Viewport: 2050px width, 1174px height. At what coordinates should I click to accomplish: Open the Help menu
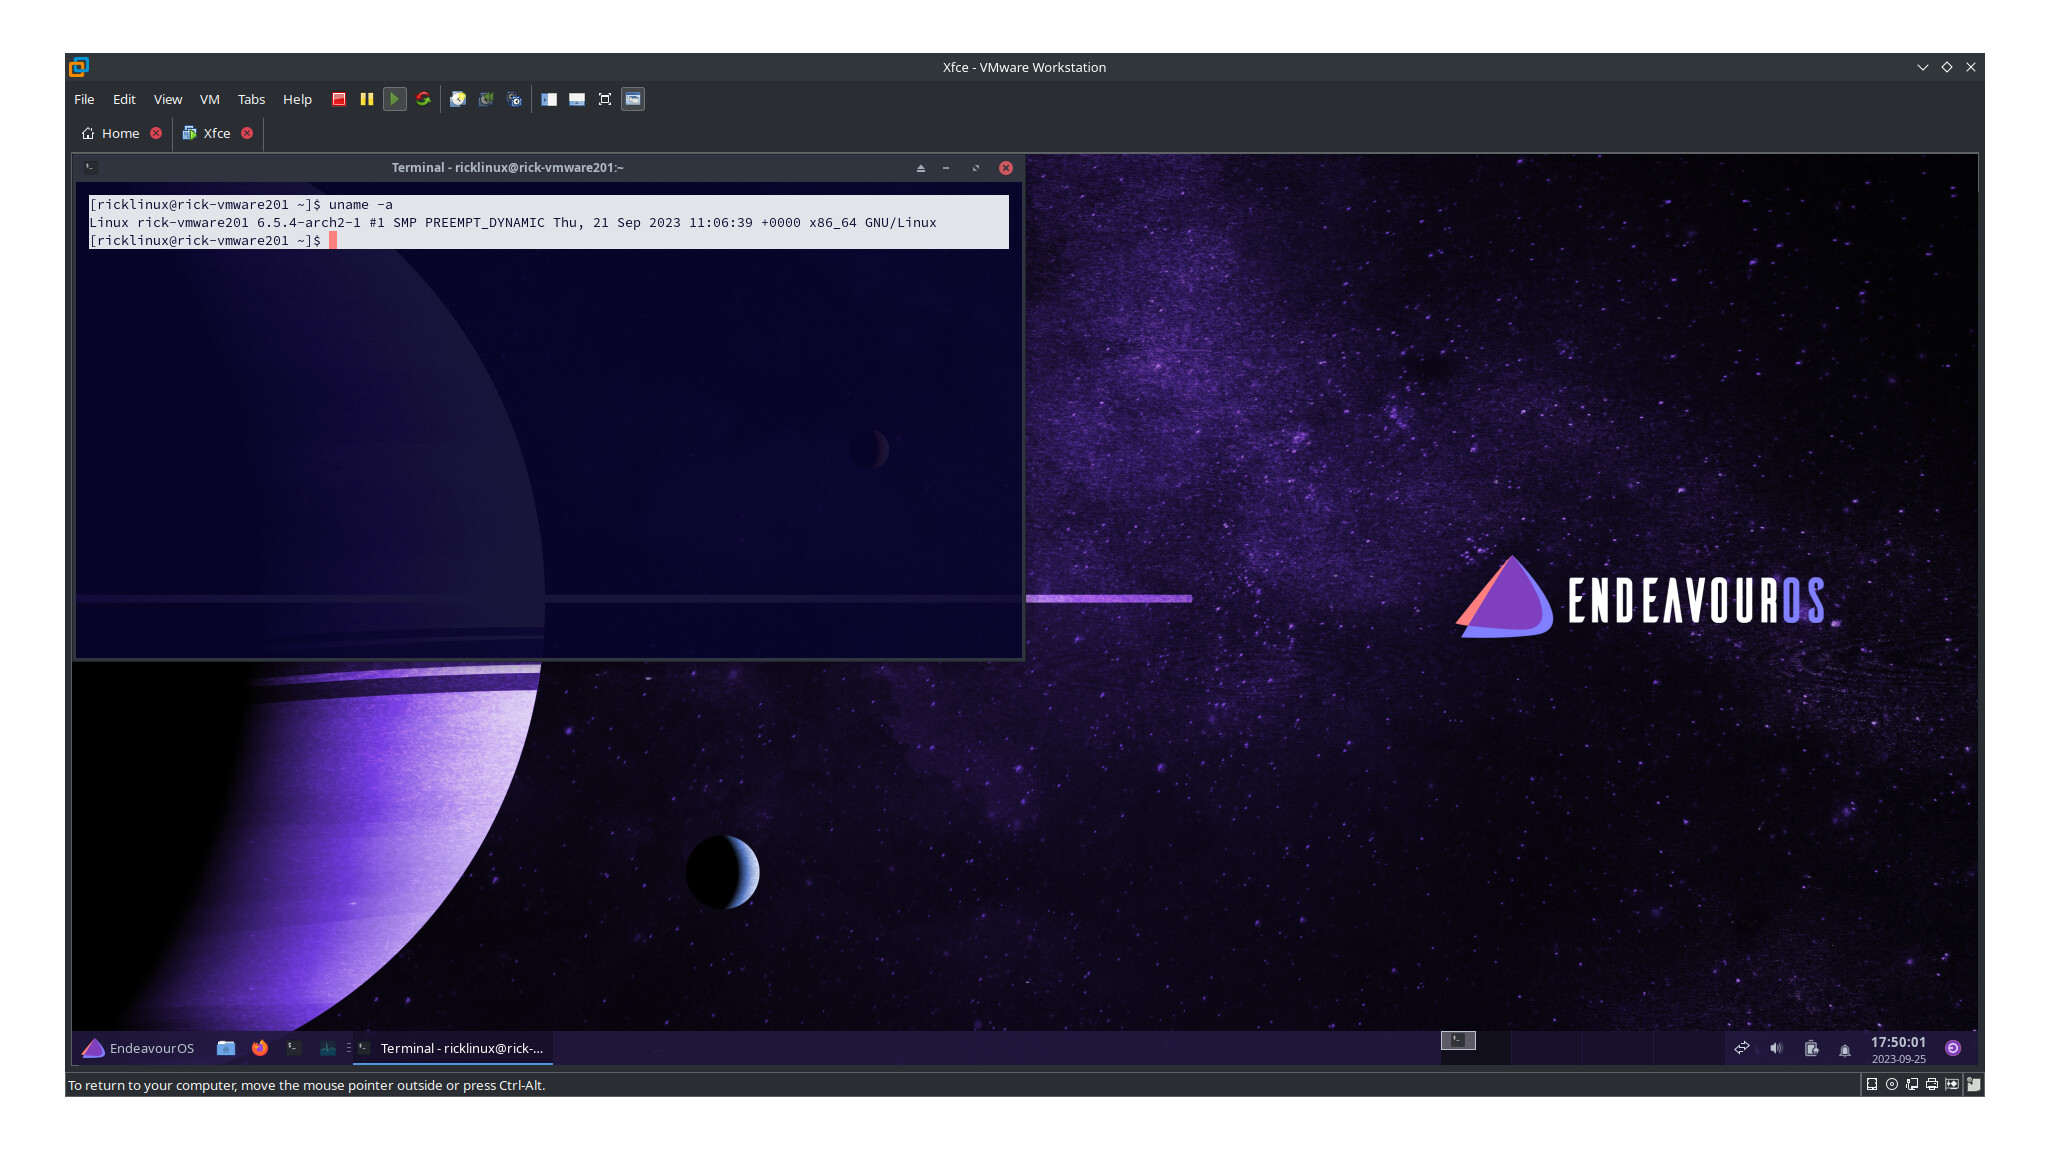coord(297,99)
